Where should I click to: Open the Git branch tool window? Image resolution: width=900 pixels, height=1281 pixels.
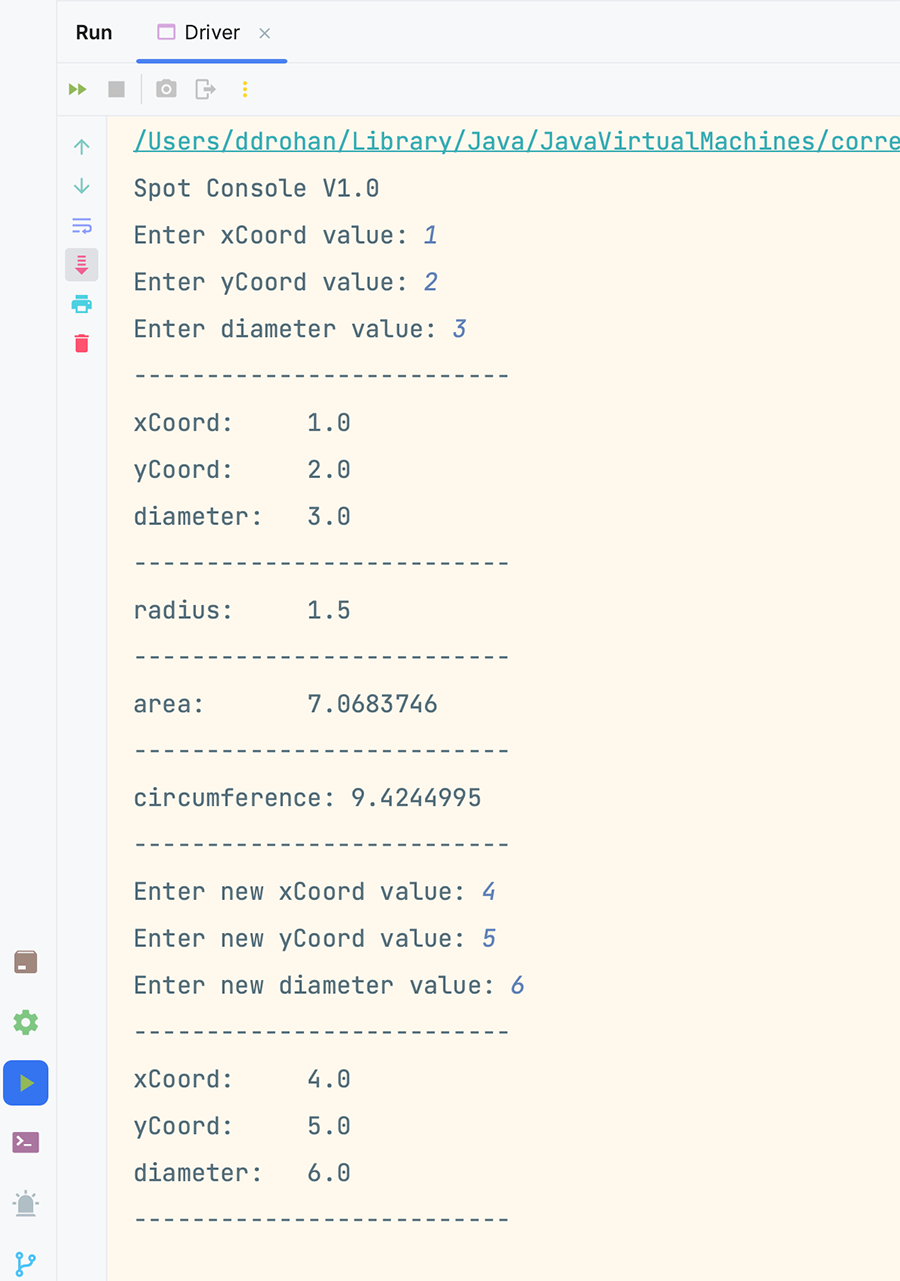tap(26, 1263)
